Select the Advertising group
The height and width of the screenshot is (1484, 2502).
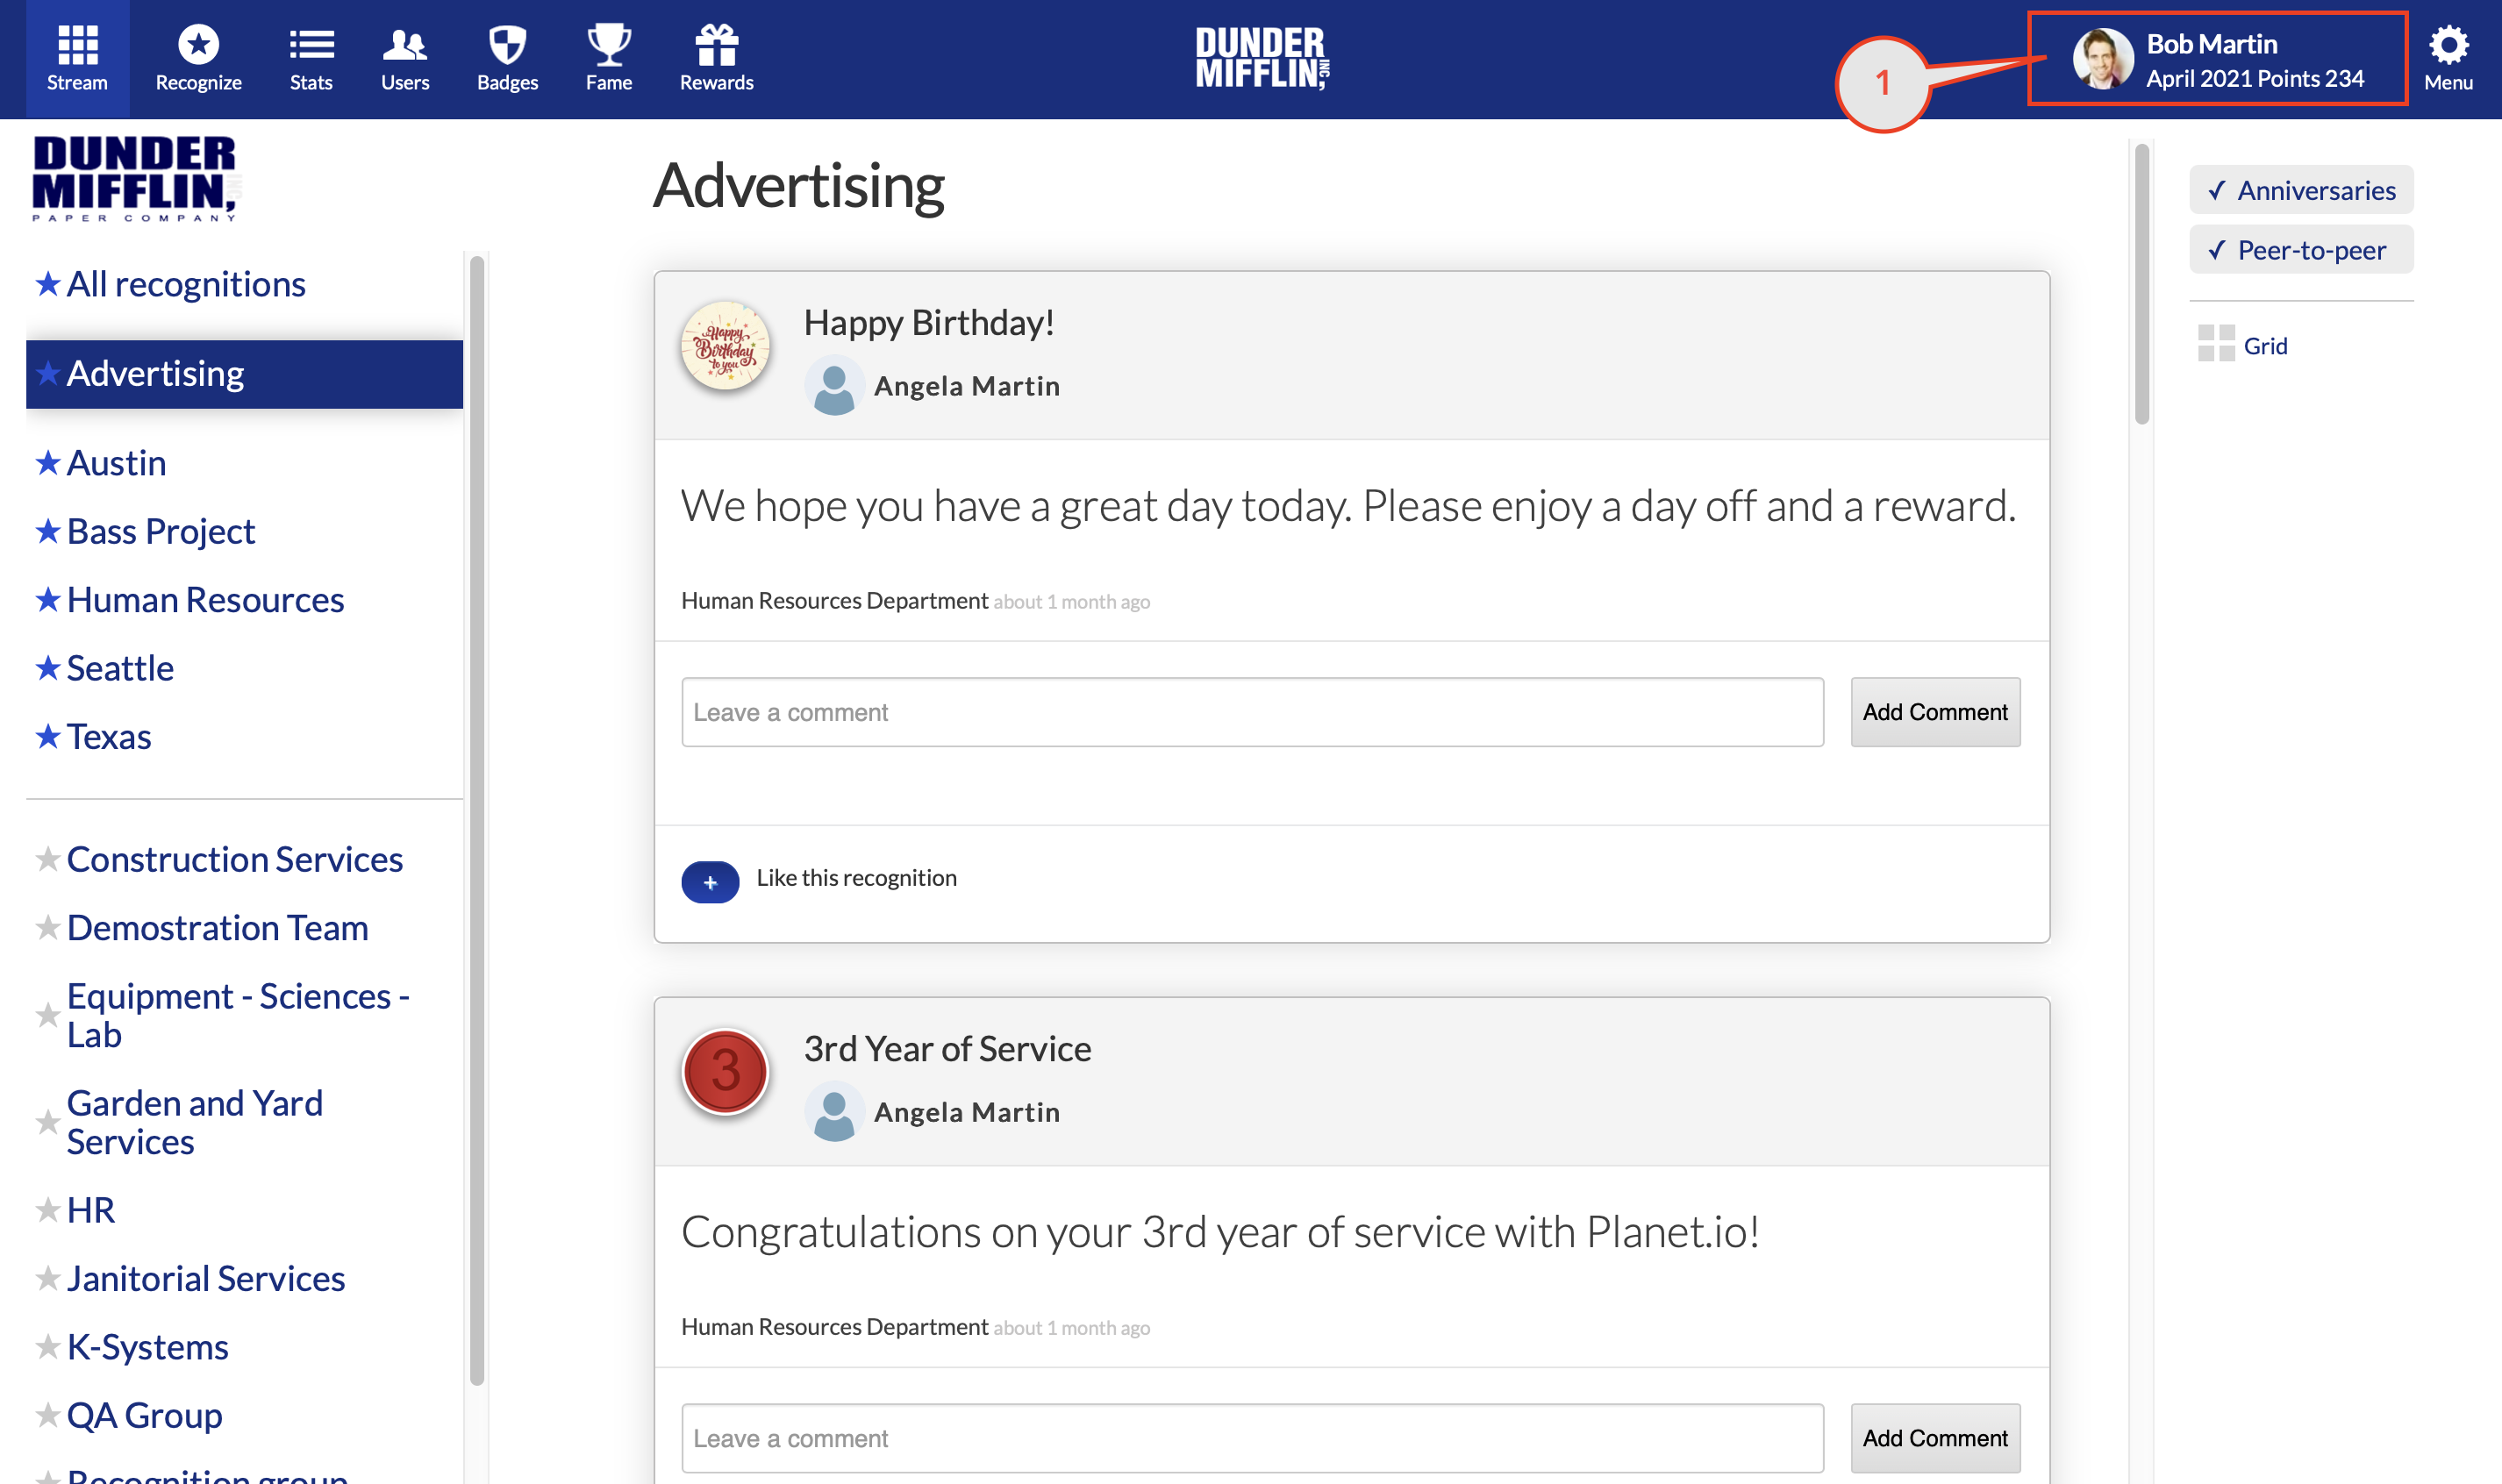tap(244, 374)
